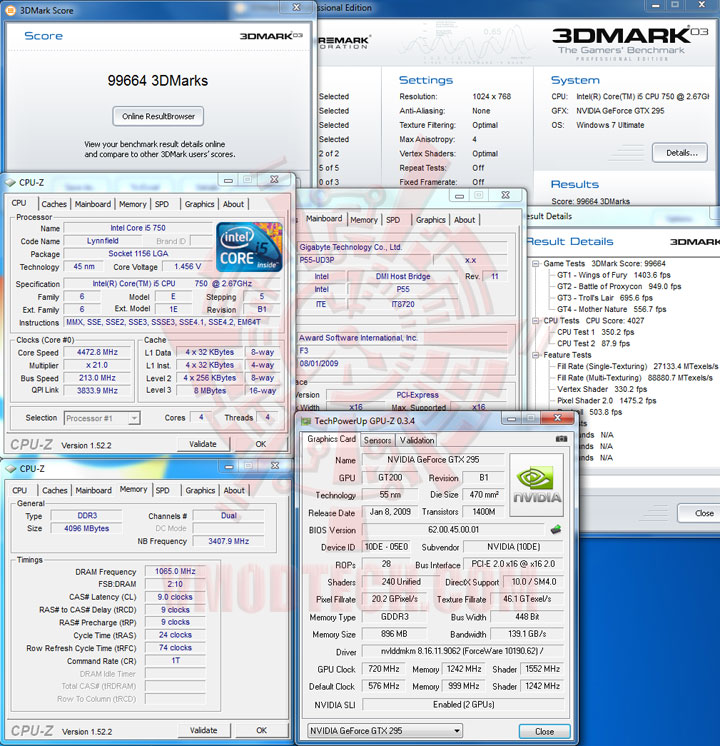Select CPU Test 1 result row

pyautogui.click(x=596, y=332)
